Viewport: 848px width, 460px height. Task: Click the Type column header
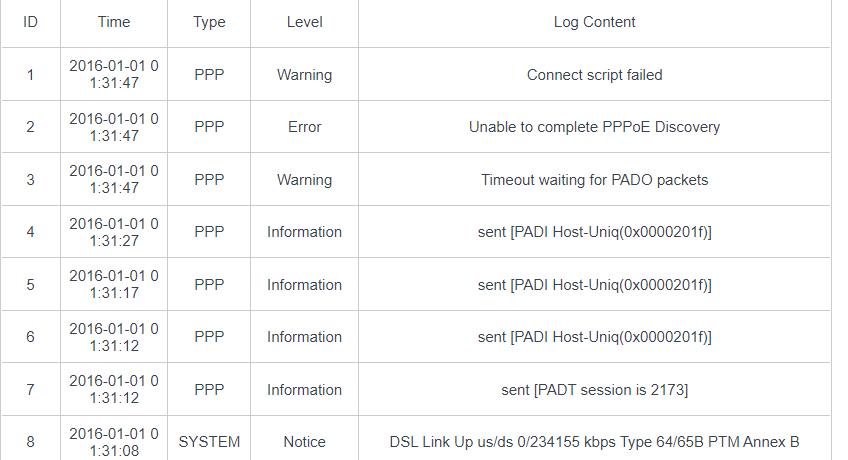click(x=209, y=22)
